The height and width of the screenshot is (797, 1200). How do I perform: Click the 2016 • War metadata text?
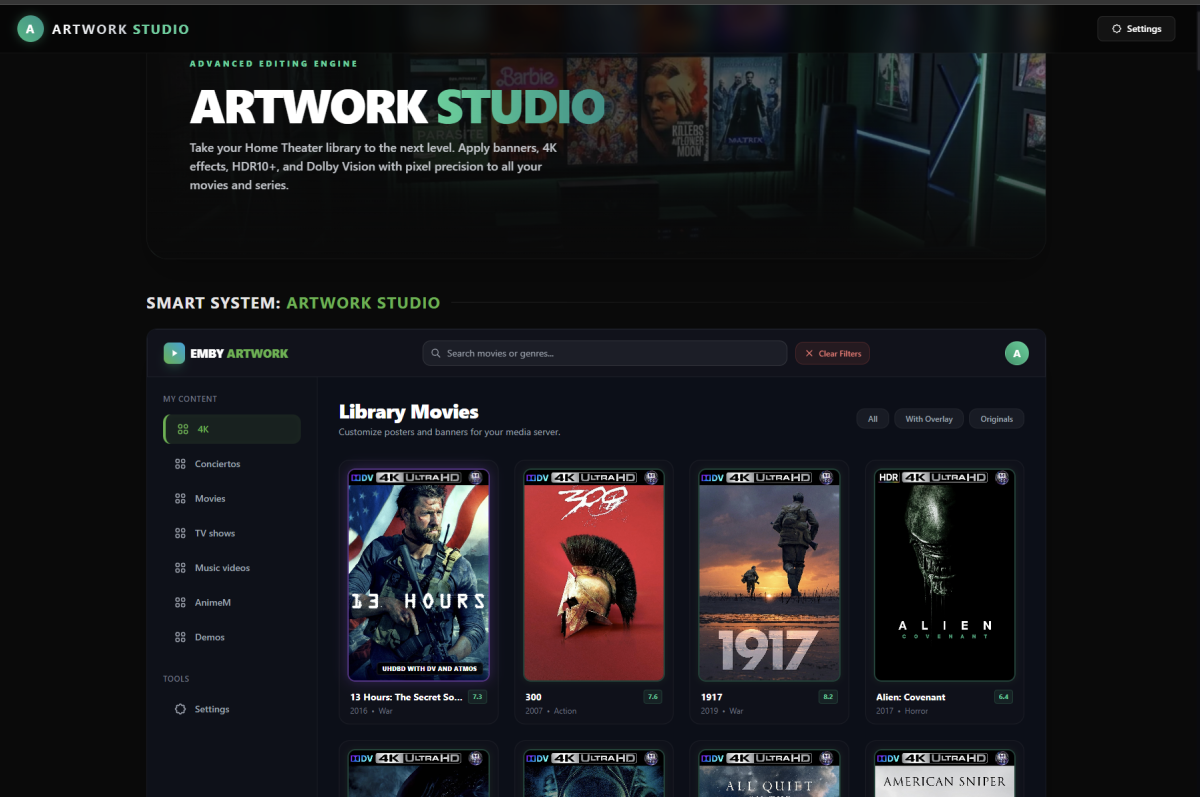[371, 711]
